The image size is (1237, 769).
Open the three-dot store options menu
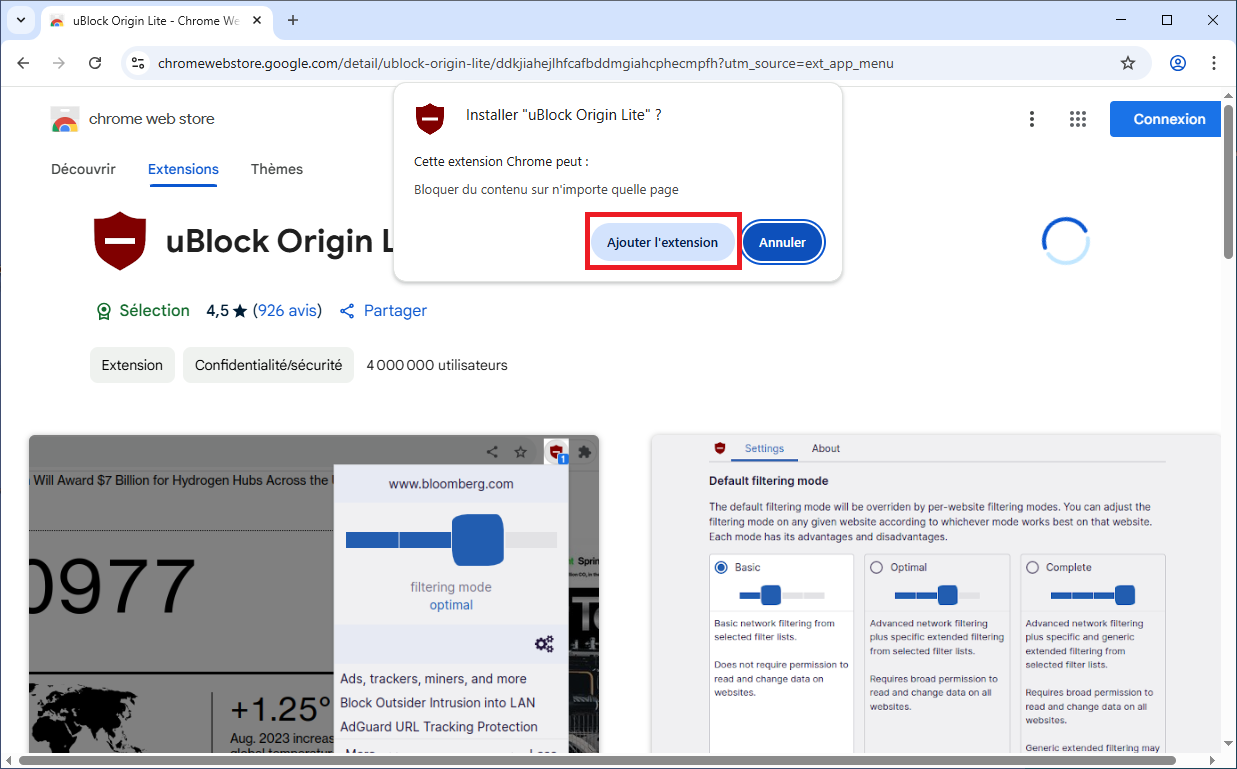click(x=1032, y=119)
